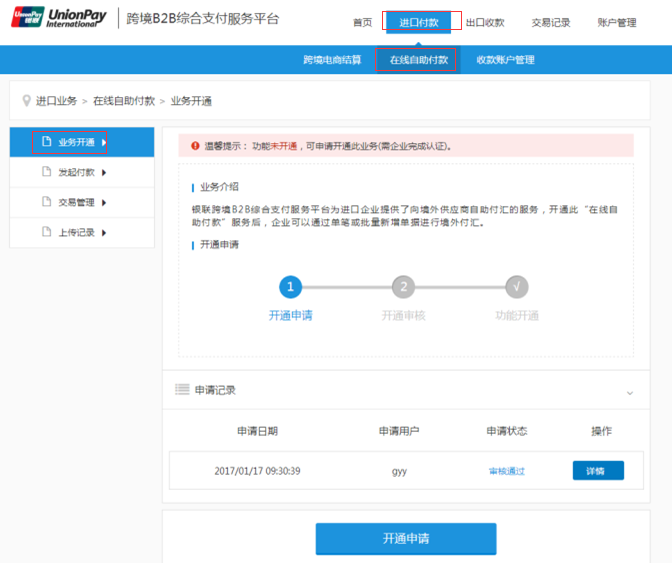Click 进口业务 in the breadcrumb

point(56,101)
